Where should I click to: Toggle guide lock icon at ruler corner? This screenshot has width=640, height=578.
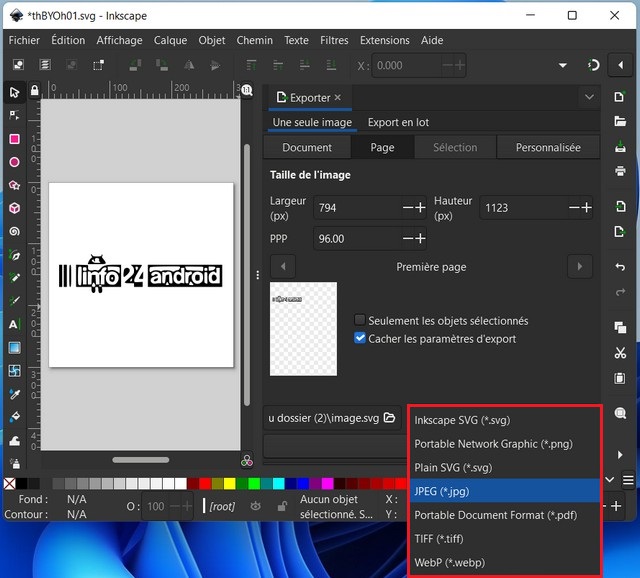pos(35,90)
